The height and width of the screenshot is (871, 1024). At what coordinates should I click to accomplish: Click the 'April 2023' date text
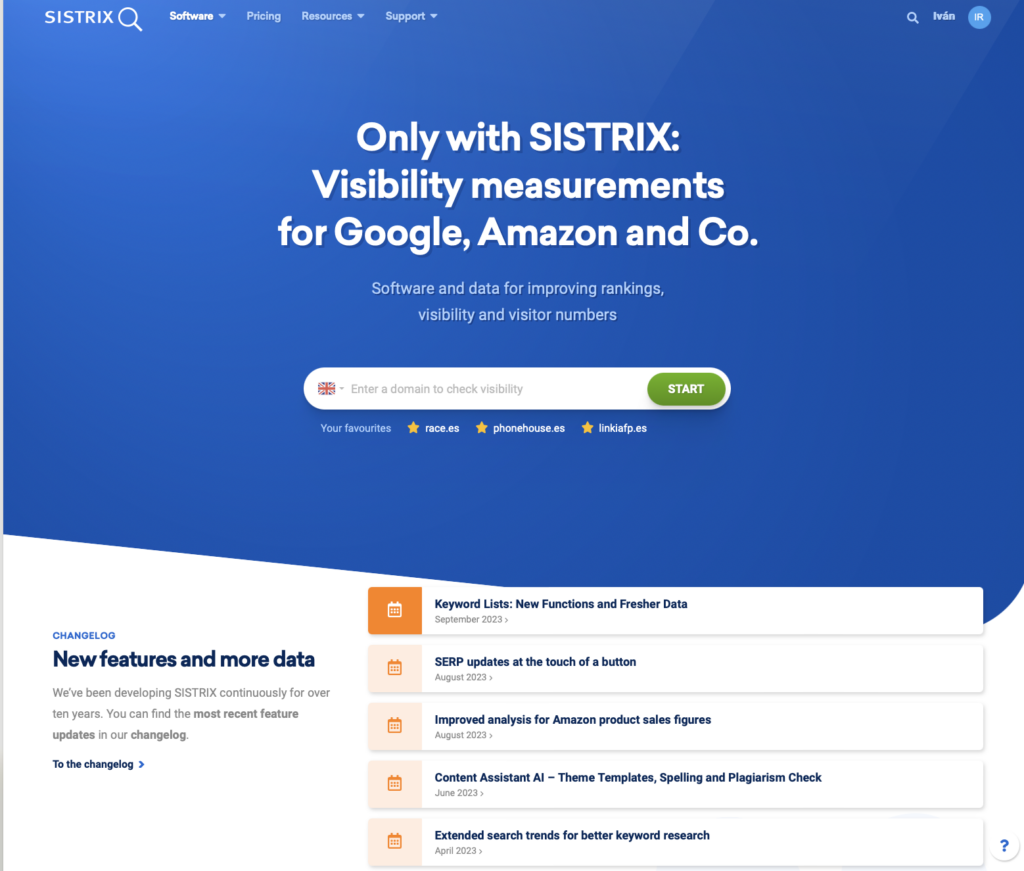[x=455, y=851]
